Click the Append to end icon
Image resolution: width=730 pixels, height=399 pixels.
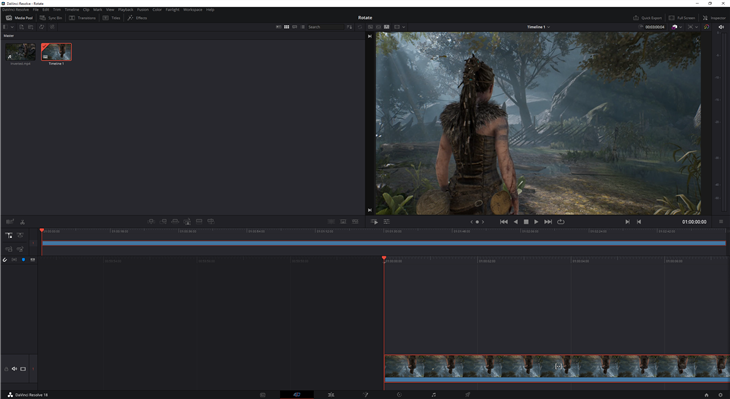coord(163,221)
